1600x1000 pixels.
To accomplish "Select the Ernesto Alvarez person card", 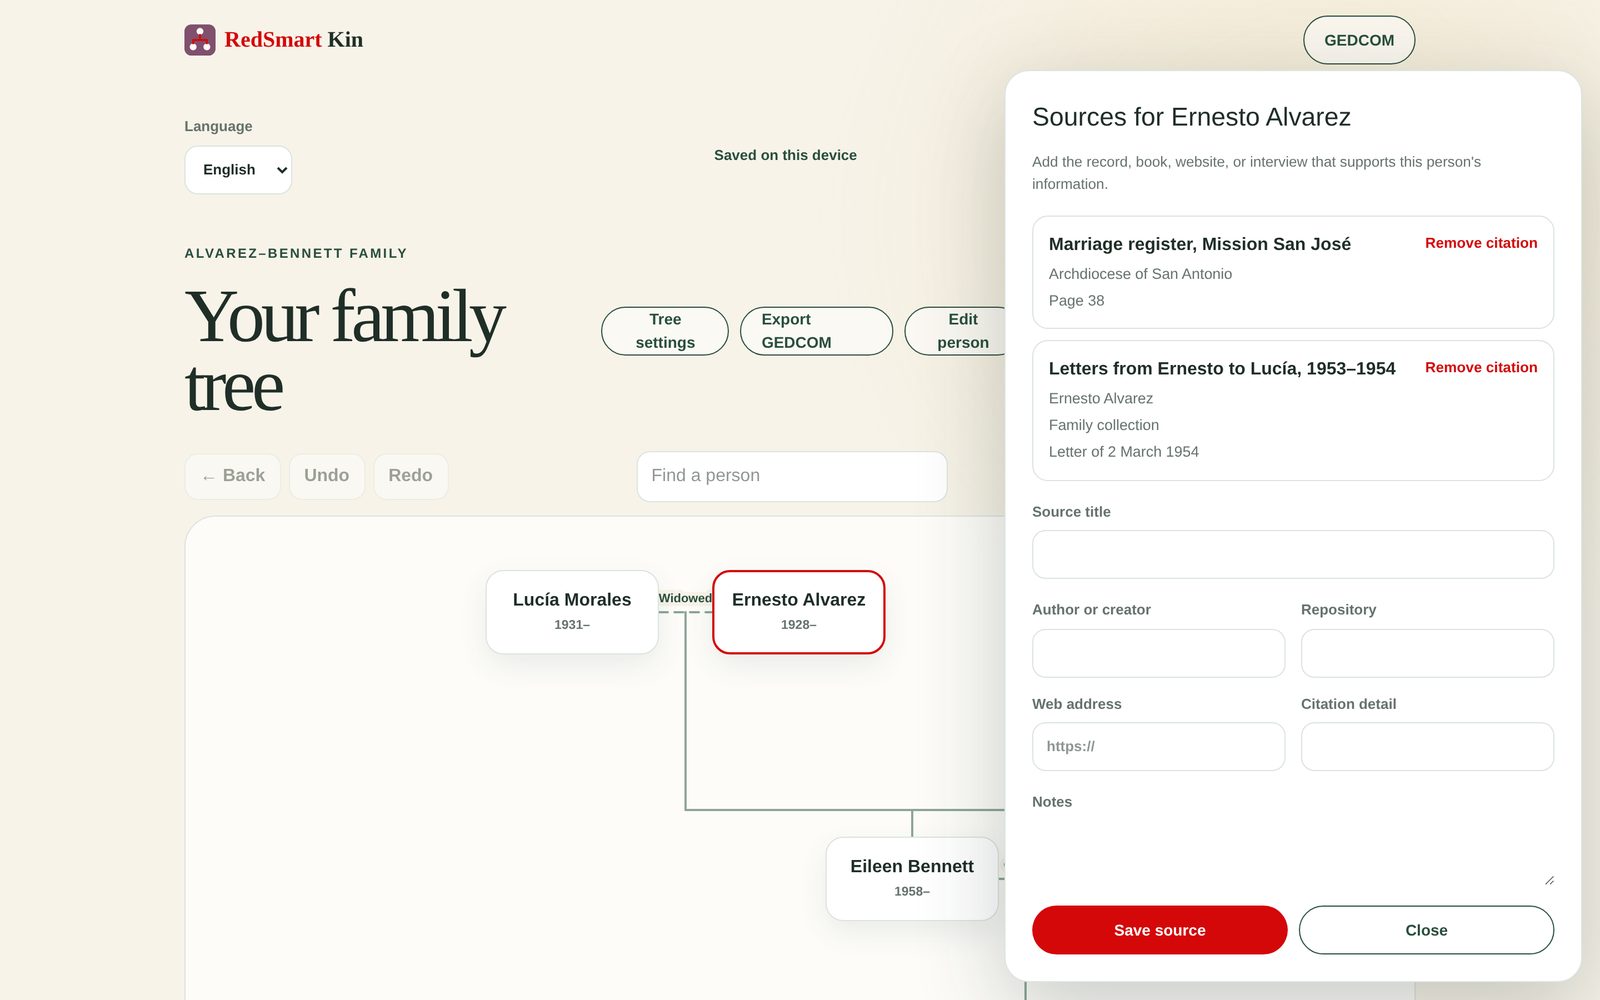I will point(799,612).
